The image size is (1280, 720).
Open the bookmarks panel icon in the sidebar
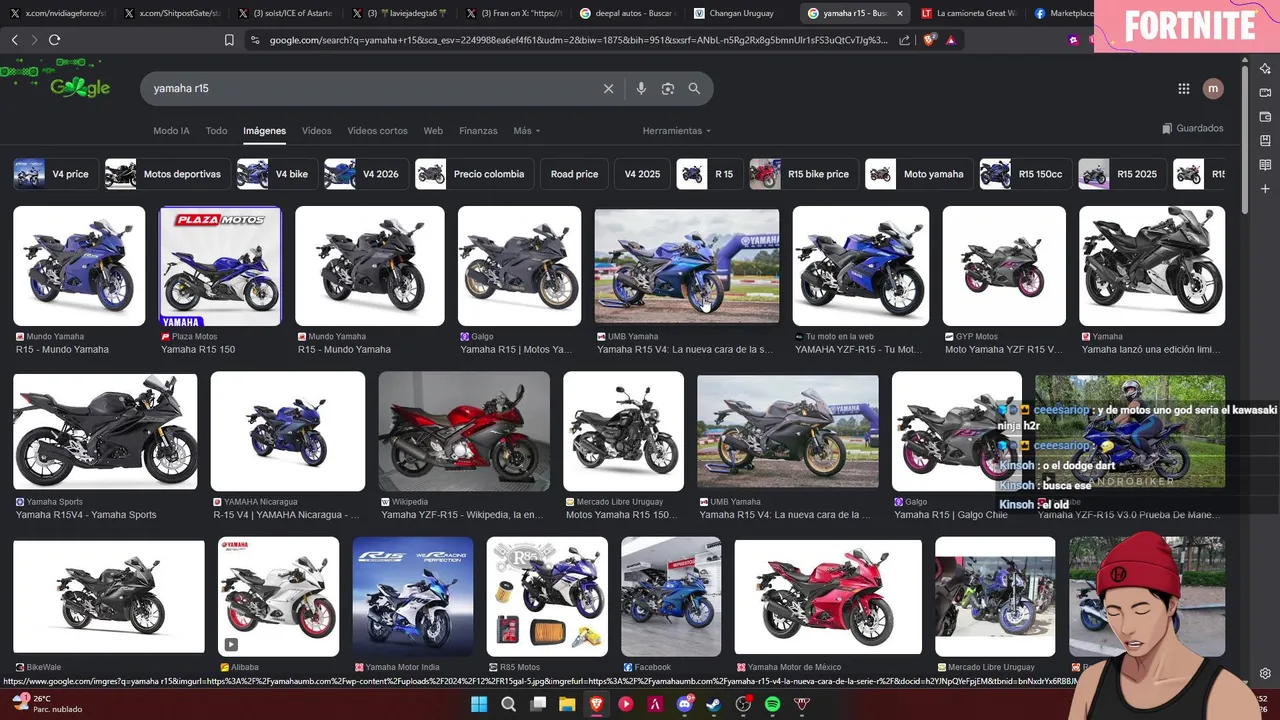[x=1265, y=141]
